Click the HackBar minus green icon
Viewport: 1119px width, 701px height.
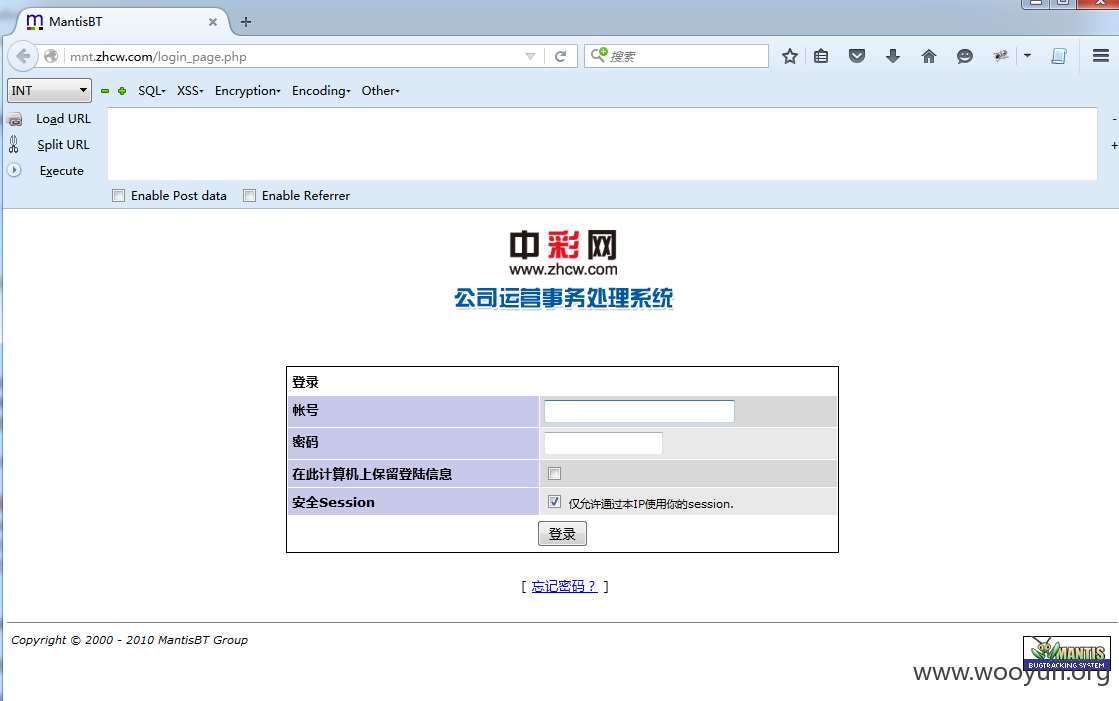click(105, 91)
